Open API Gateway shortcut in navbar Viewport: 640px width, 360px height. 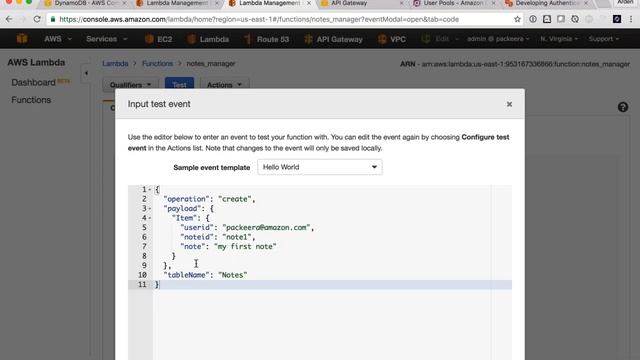333,39
